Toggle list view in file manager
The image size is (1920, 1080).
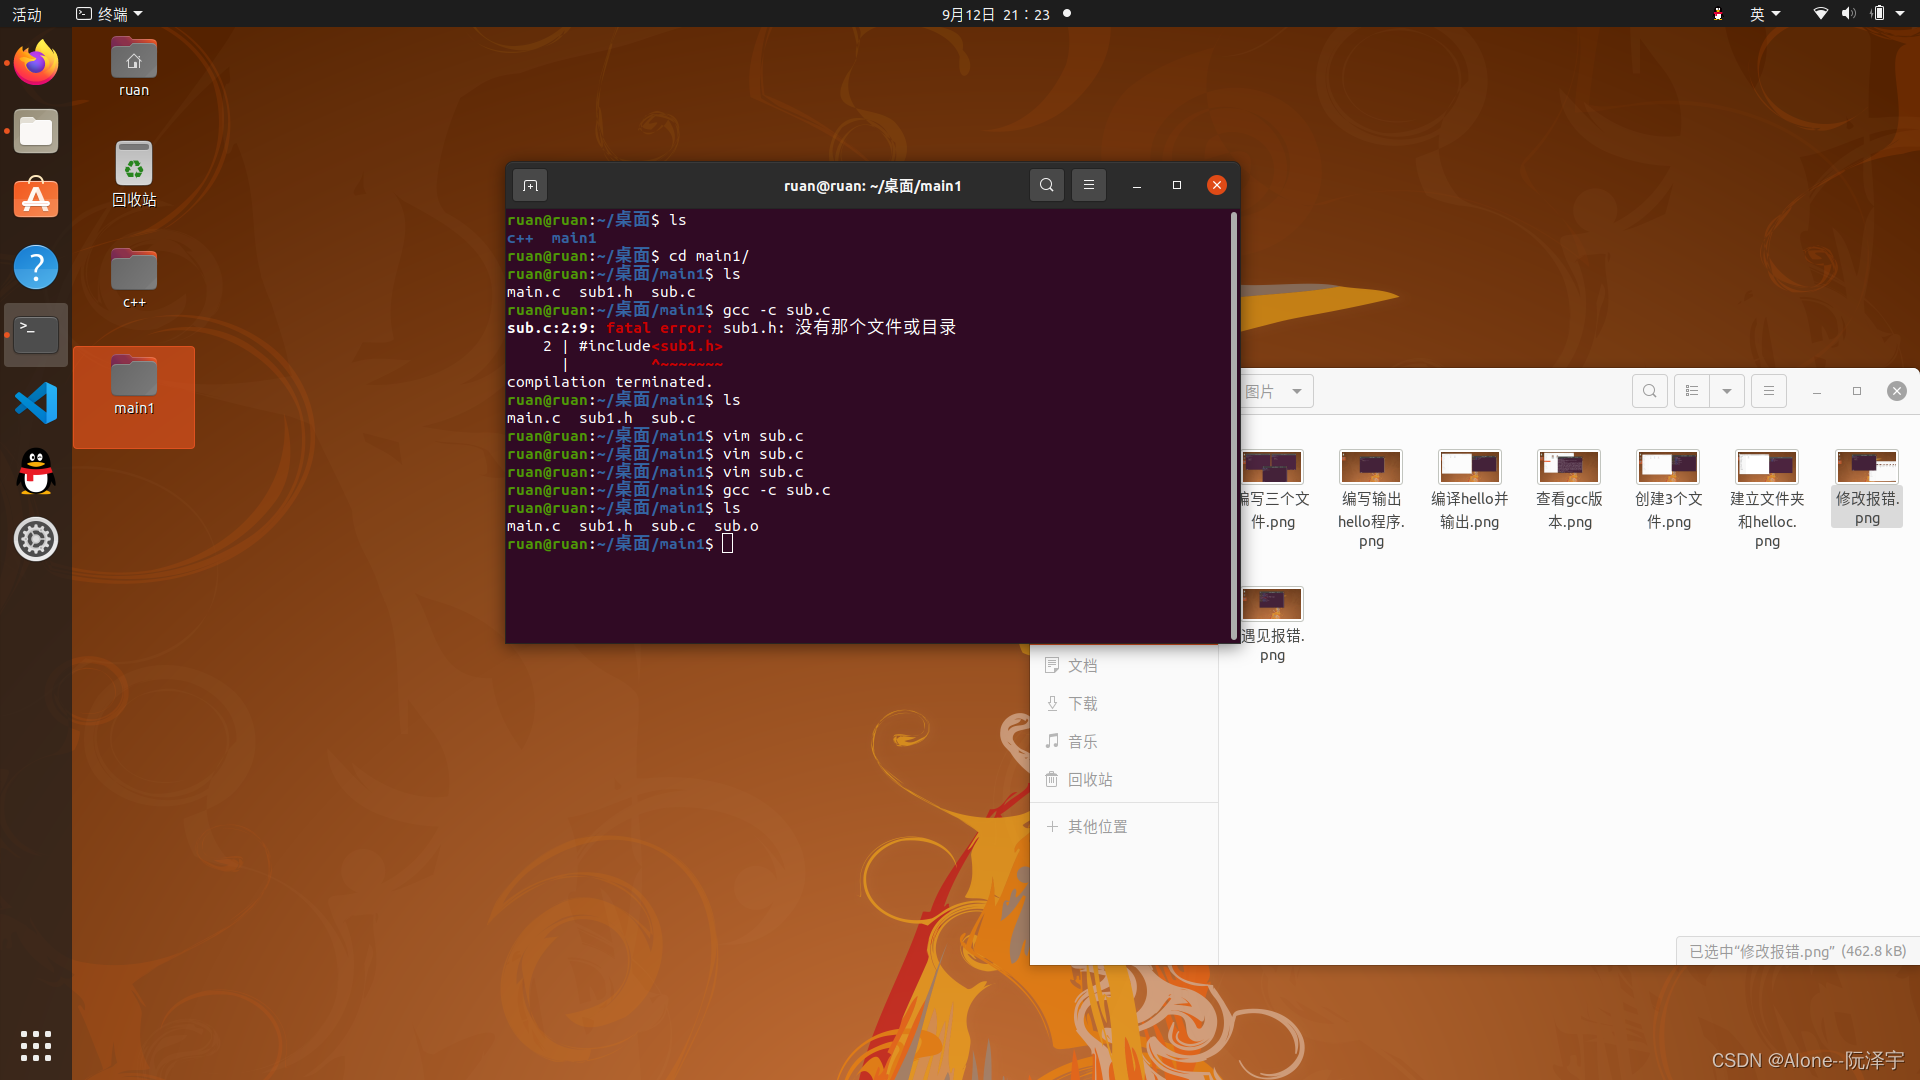1692,391
